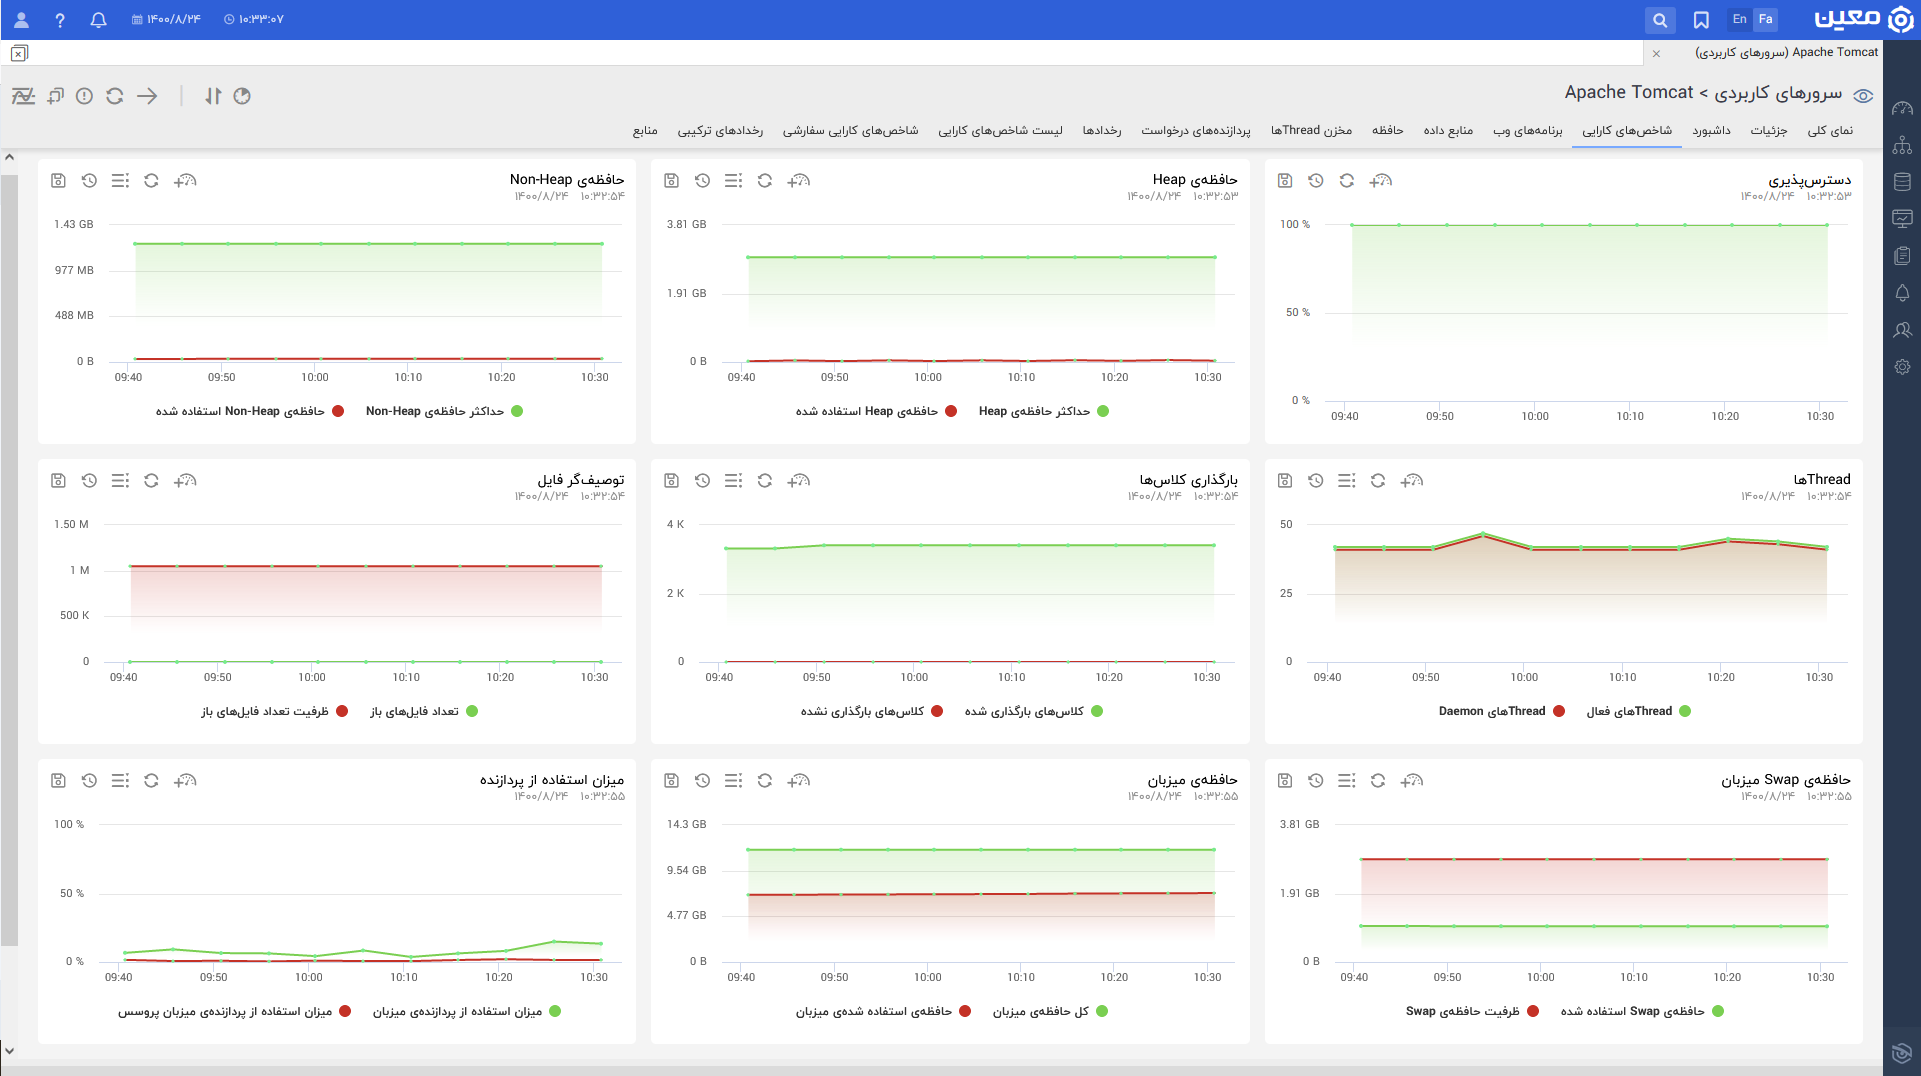The height and width of the screenshot is (1076, 1921).
Task: Open the جزئیات tab
Action: 1769,130
